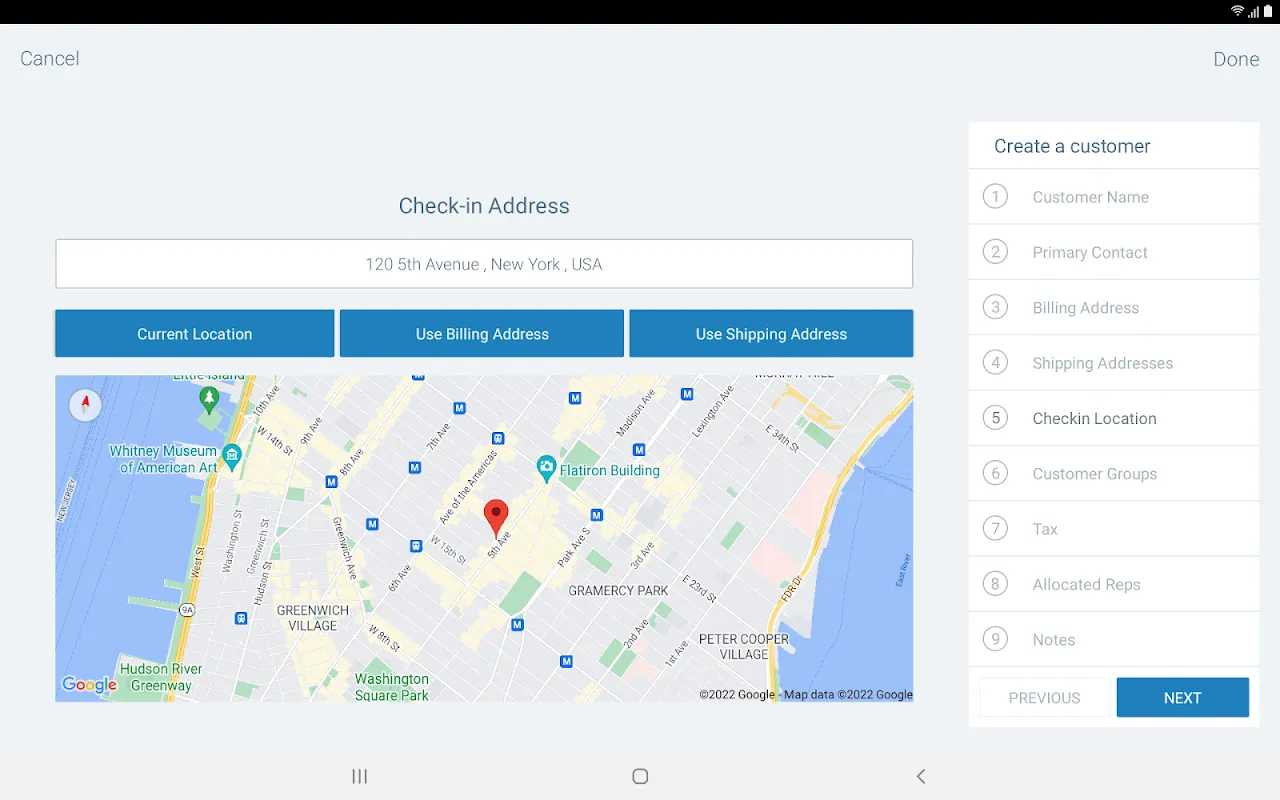Tap the cellular signal status icon
This screenshot has width=1280, height=800.
[x=1253, y=11]
